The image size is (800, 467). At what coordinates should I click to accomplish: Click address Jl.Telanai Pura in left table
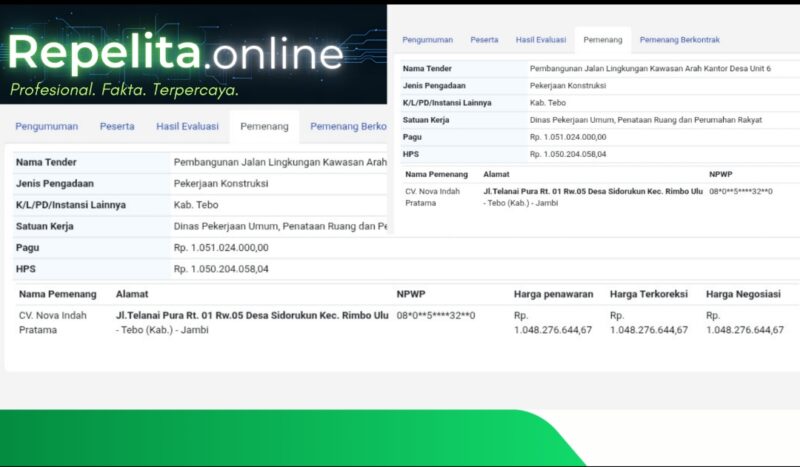point(252,323)
